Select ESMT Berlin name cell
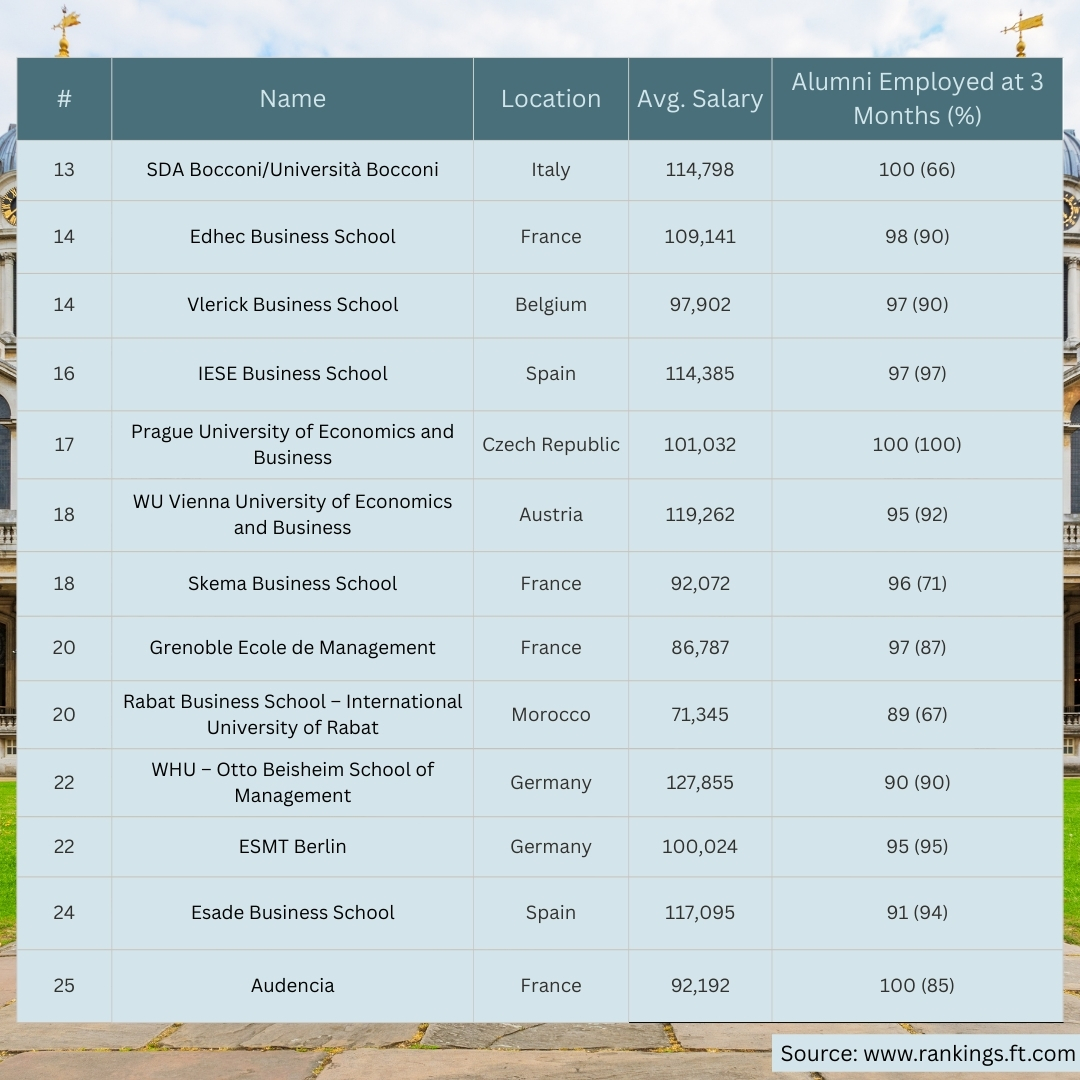This screenshot has height=1080, width=1080. click(x=293, y=847)
